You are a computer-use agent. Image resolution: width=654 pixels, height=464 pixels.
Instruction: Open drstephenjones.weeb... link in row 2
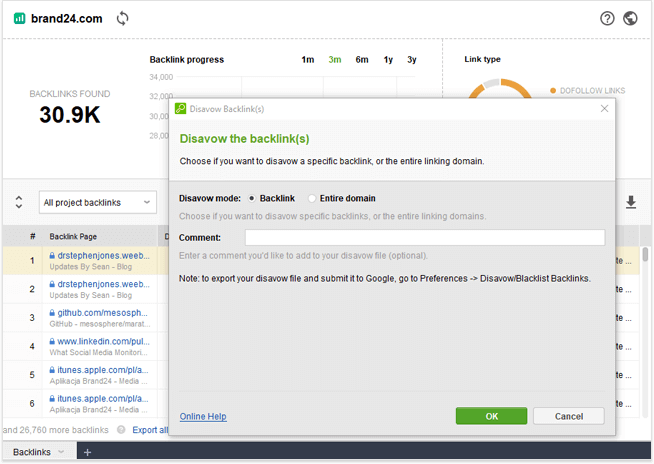[x=103, y=284]
